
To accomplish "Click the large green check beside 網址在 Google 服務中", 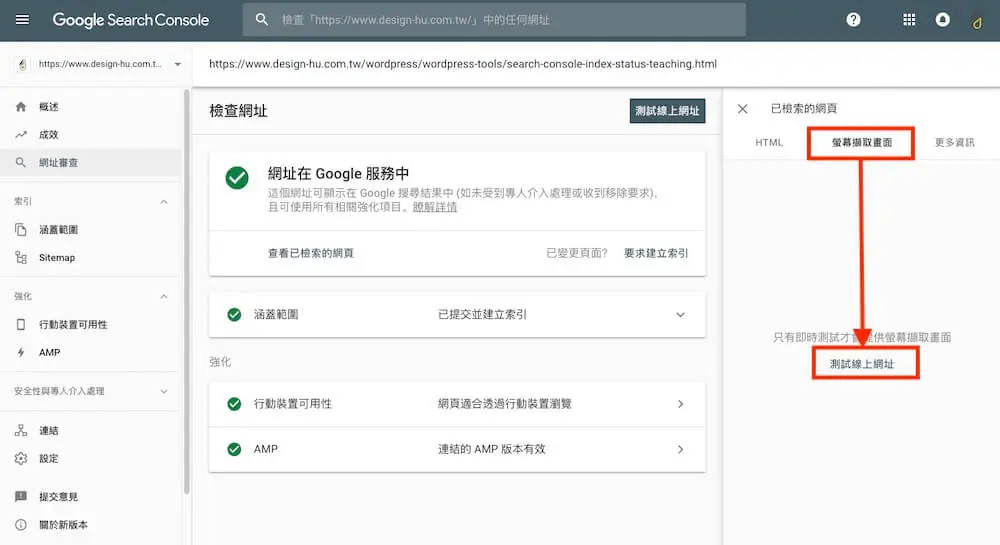I will tap(237, 178).
